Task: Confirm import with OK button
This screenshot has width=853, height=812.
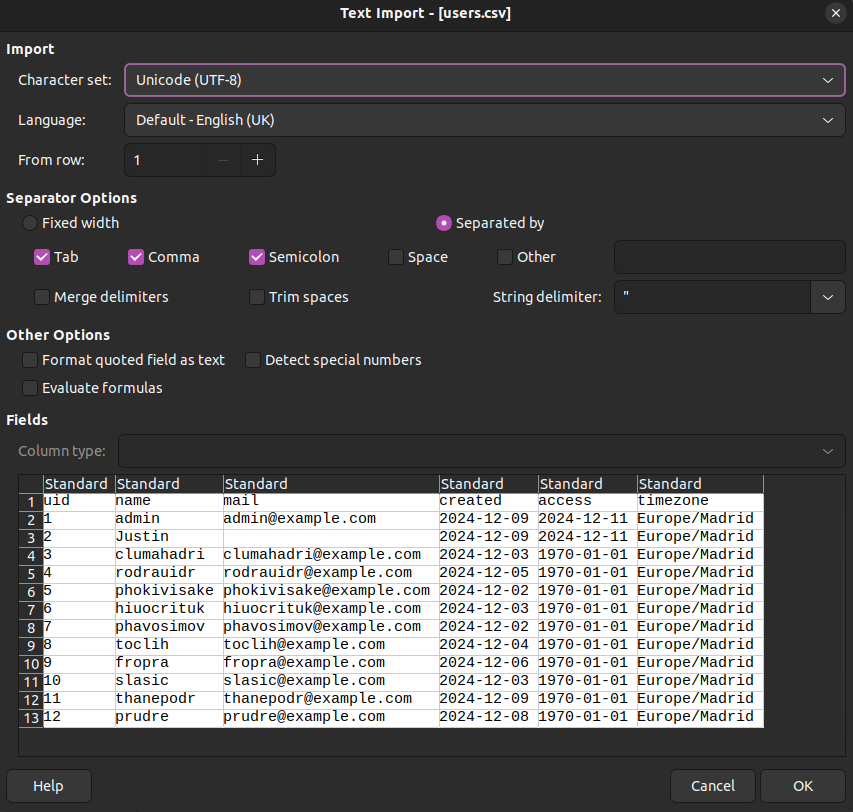Action: pyautogui.click(x=802, y=786)
